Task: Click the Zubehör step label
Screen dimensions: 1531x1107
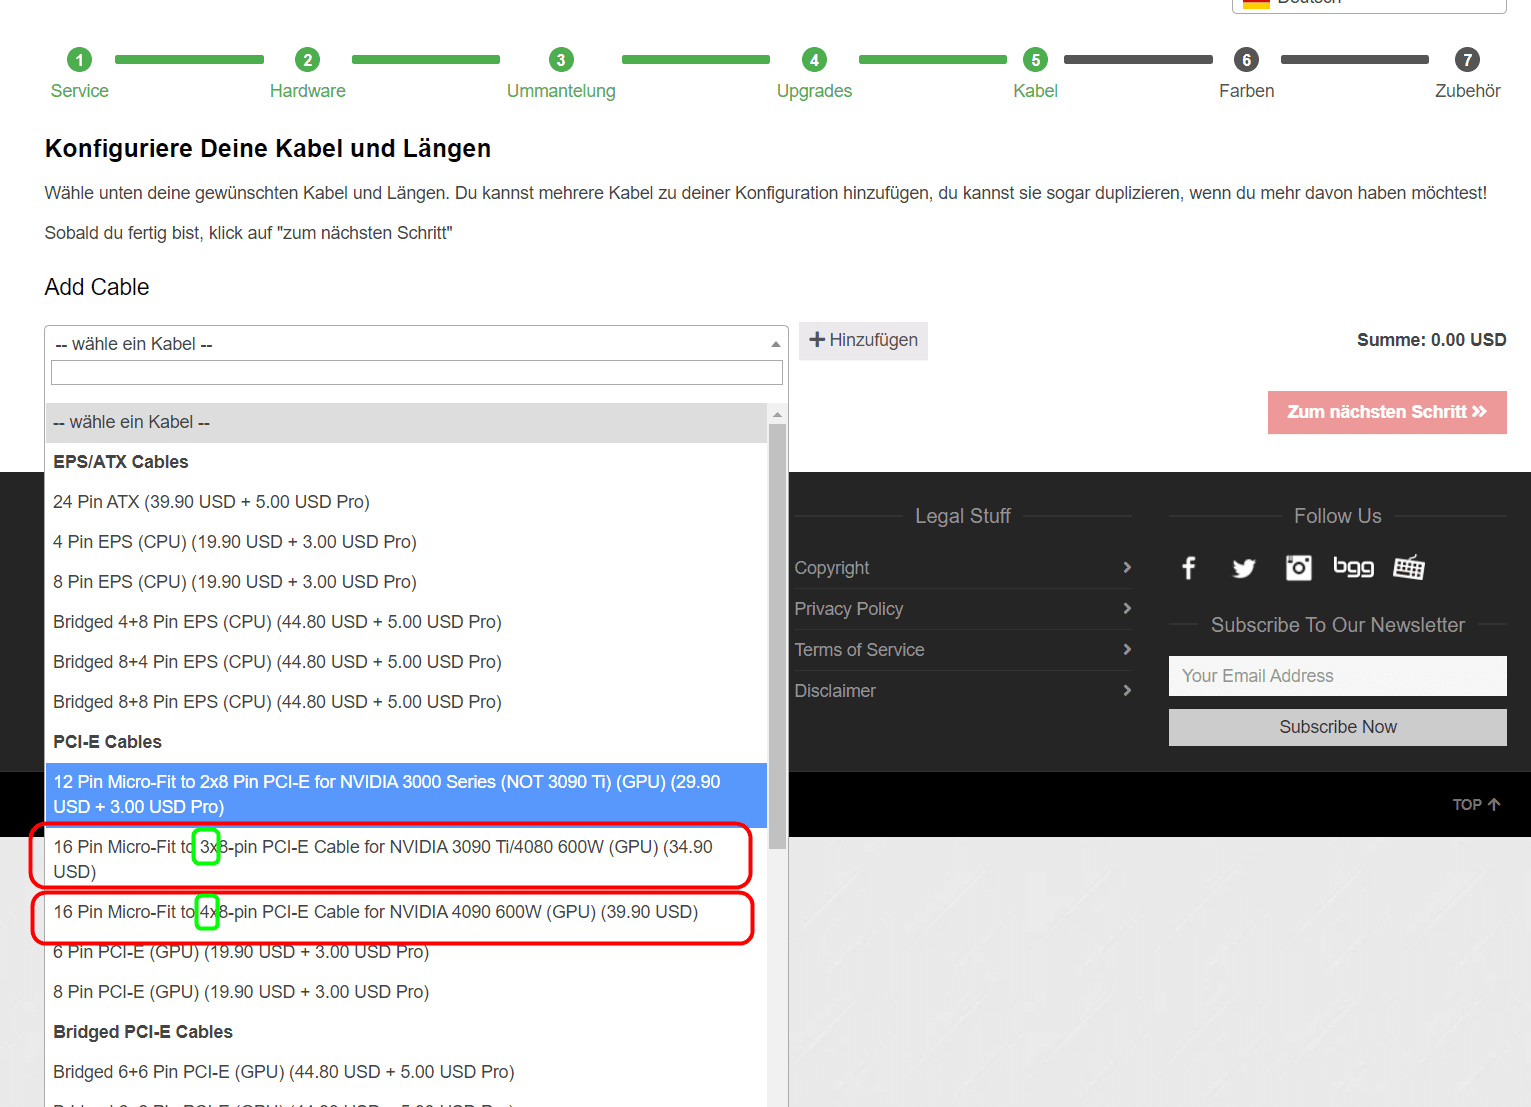Action: pyautogui.click(x=1467, y=91)
